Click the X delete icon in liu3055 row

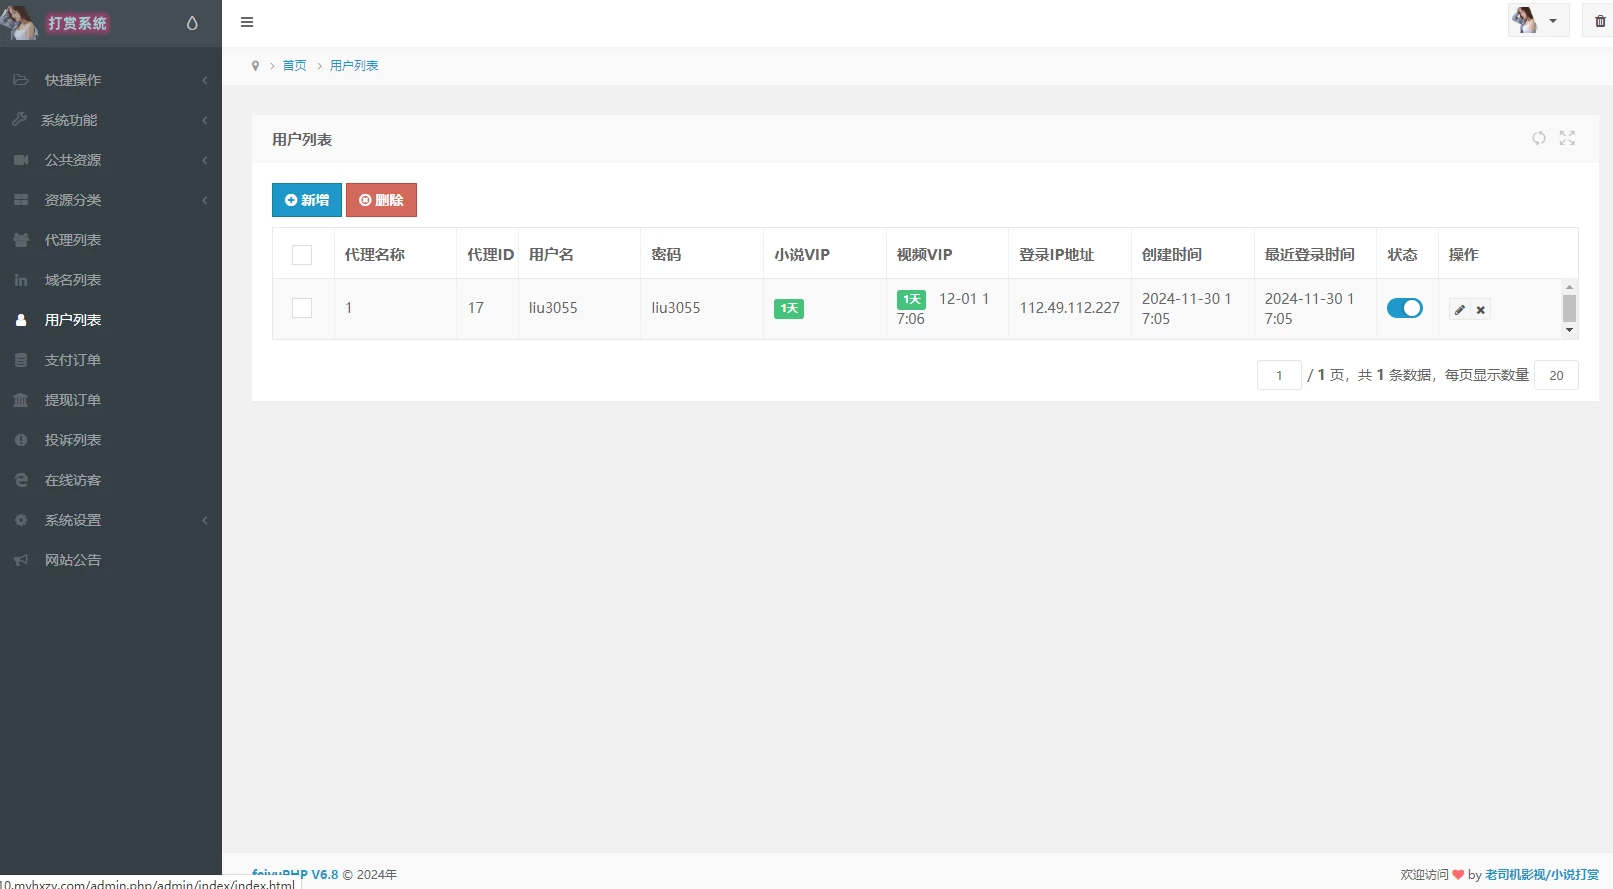click(x=1481, y=310)
